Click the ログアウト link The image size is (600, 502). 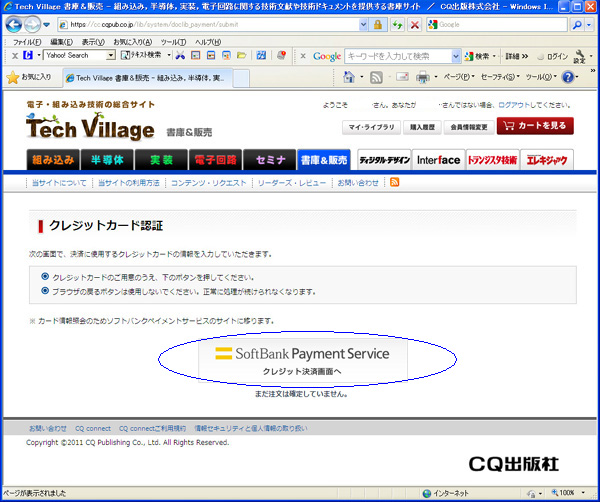tap(521, 105)
